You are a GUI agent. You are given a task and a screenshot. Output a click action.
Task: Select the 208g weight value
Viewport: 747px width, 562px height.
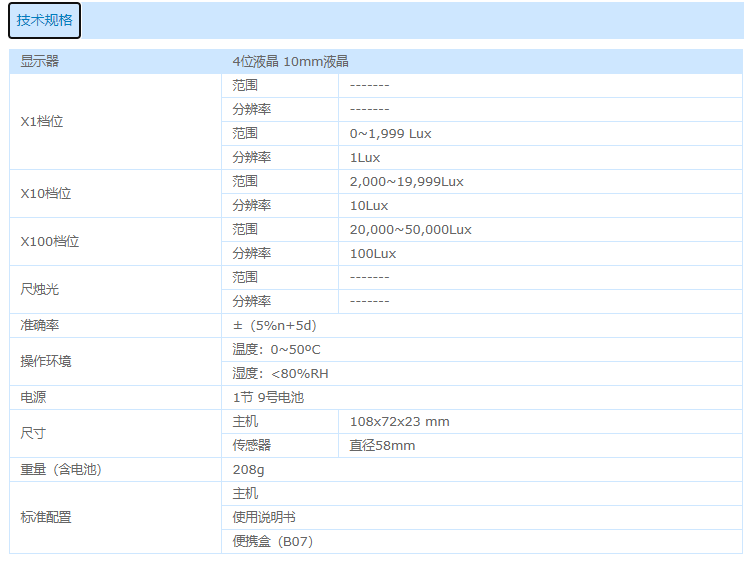pyautogui.click(x=249, y=469)
